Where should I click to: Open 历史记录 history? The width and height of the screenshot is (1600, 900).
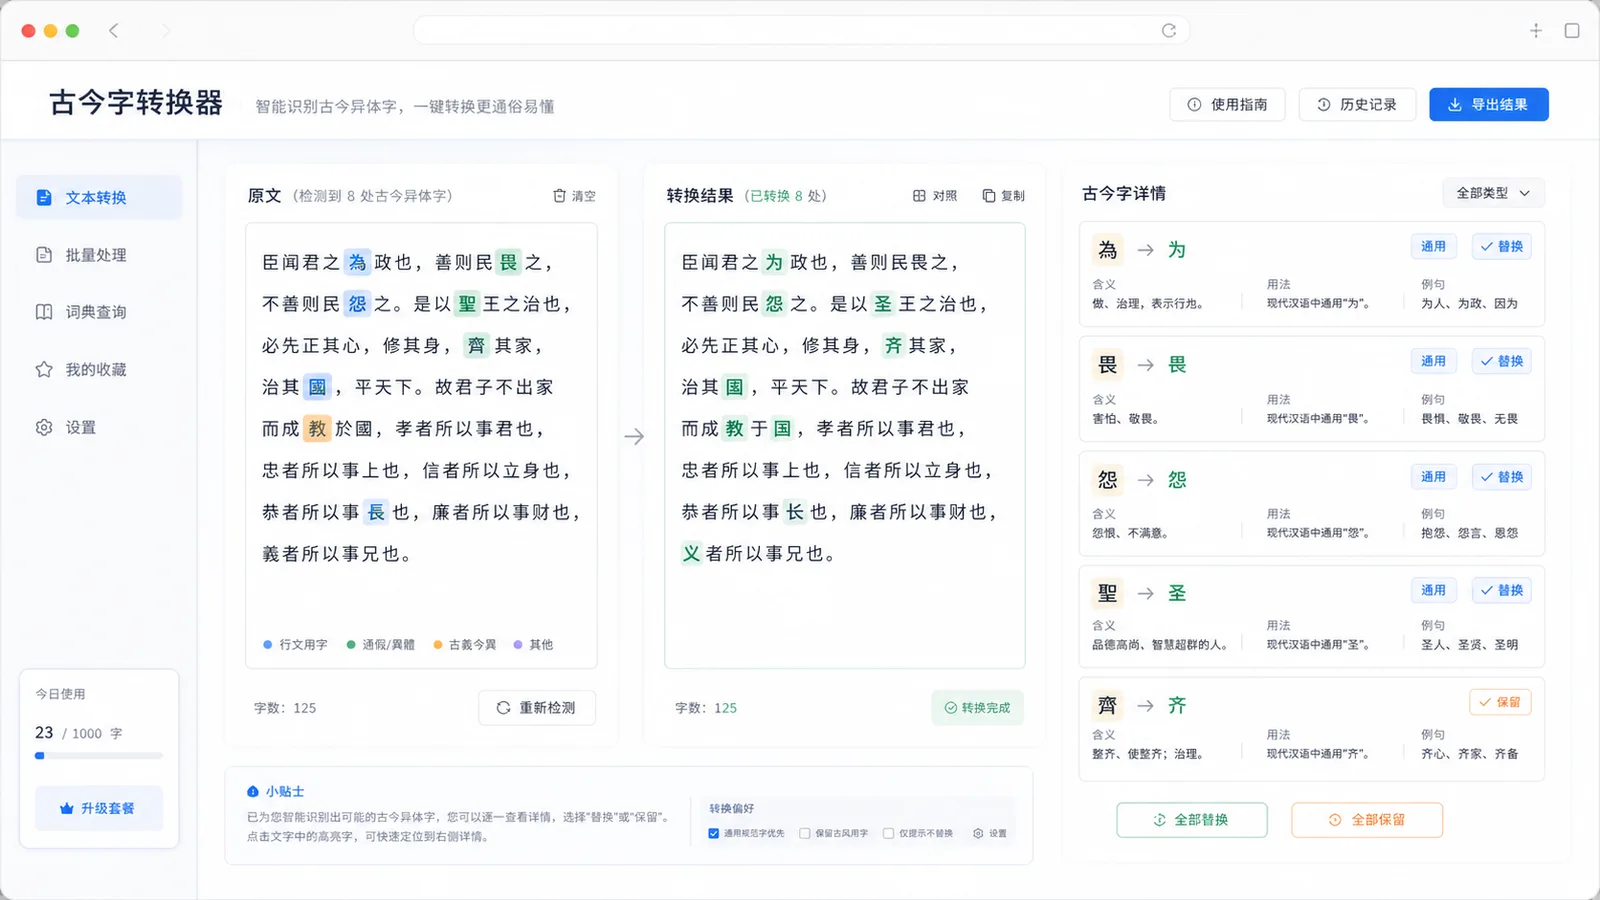[1357, 104]
